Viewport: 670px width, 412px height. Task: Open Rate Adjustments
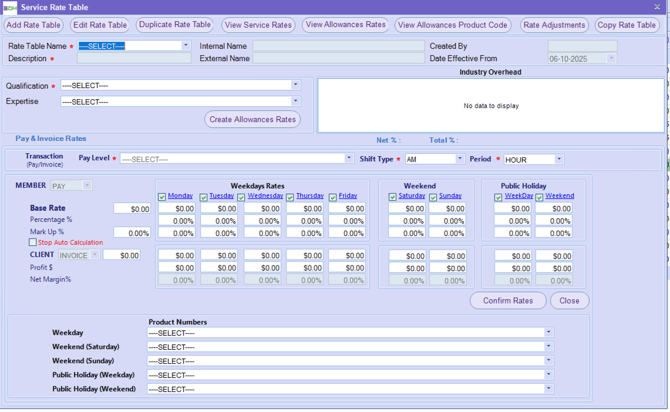pyautogui.click(x=554, y=25)
